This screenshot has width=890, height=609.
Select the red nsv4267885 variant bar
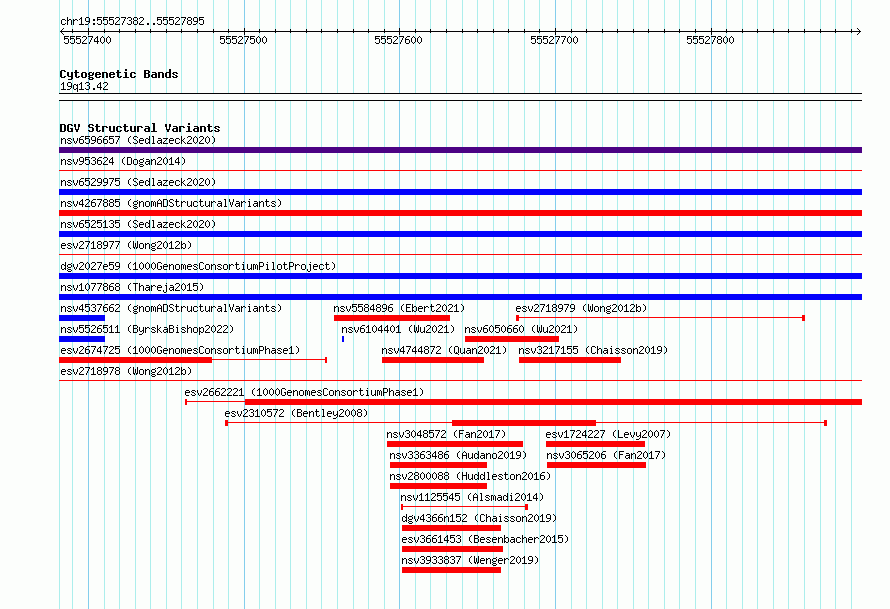coord(460,213)
